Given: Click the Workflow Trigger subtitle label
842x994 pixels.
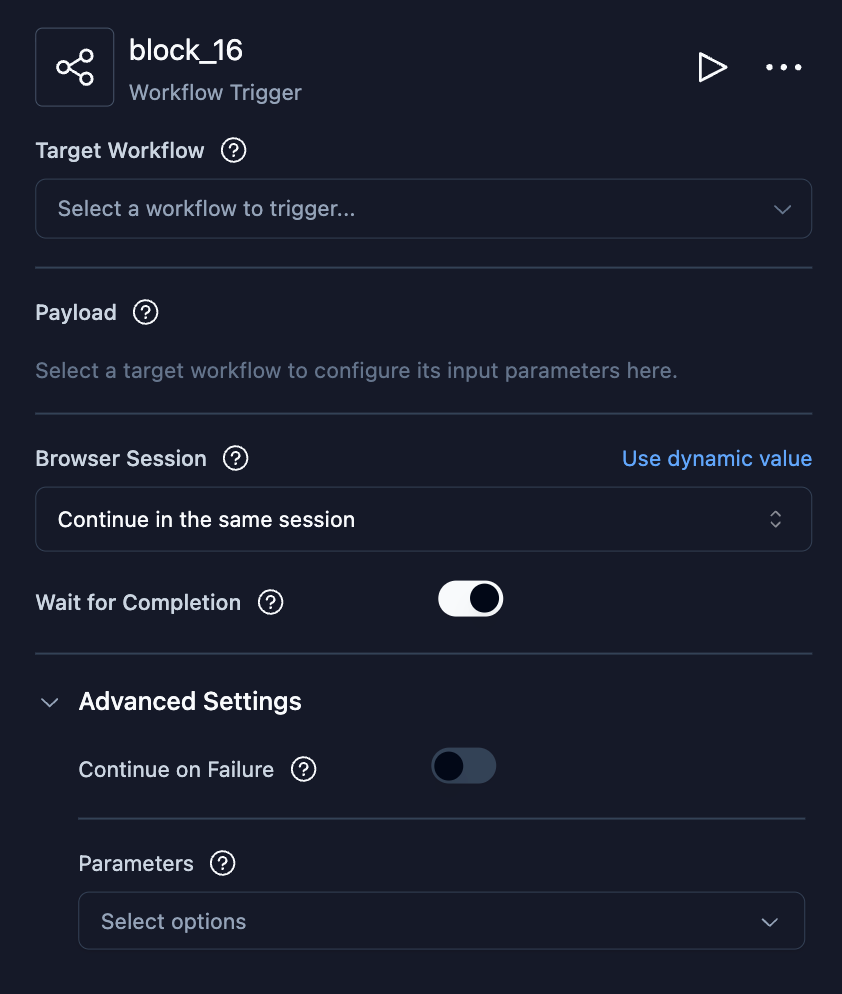Looking at the screenshot, I should tap(215, 93).
